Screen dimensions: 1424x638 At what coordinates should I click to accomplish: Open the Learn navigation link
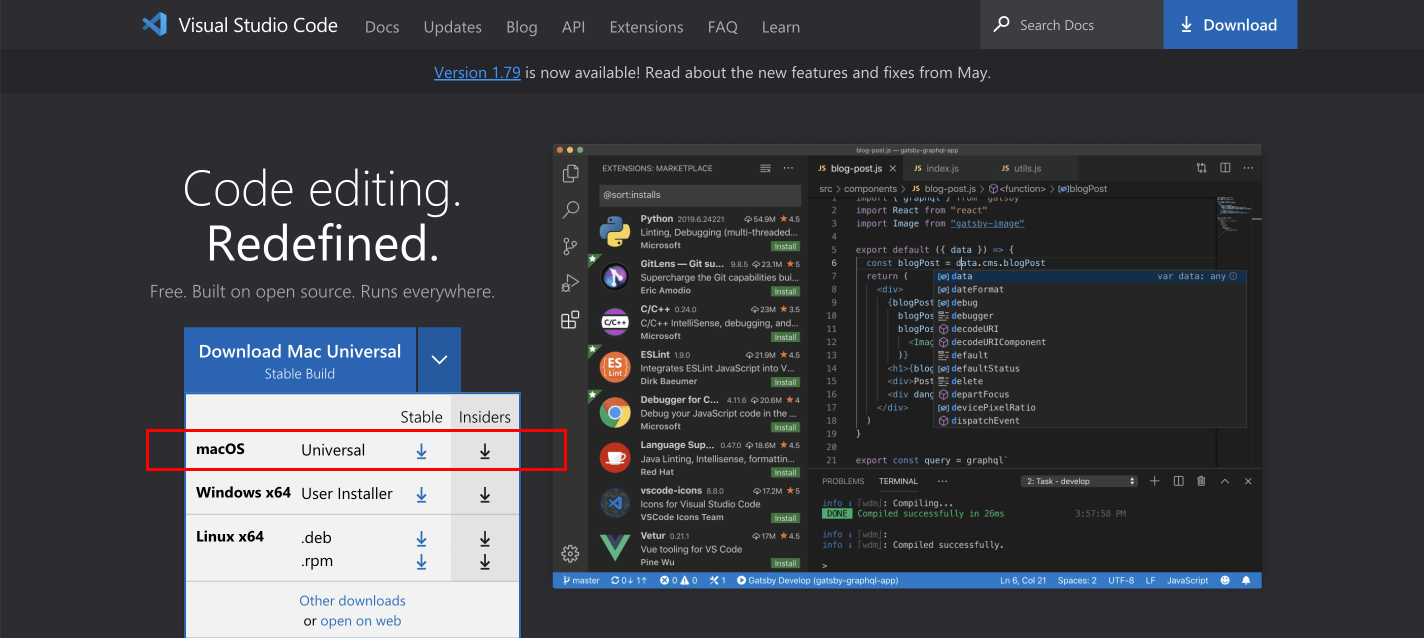click(780, 27)
